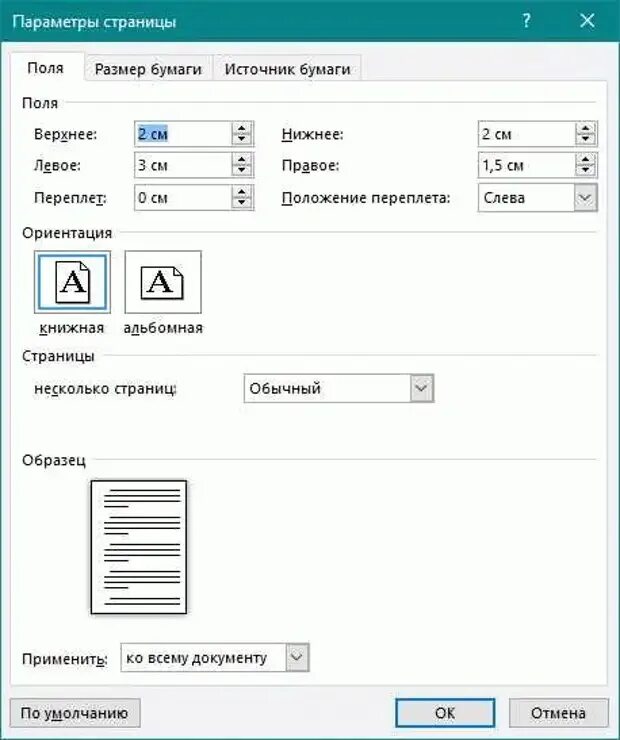
Task: Switch to the Размер бумаги tab
Action: tap(148, 69)
